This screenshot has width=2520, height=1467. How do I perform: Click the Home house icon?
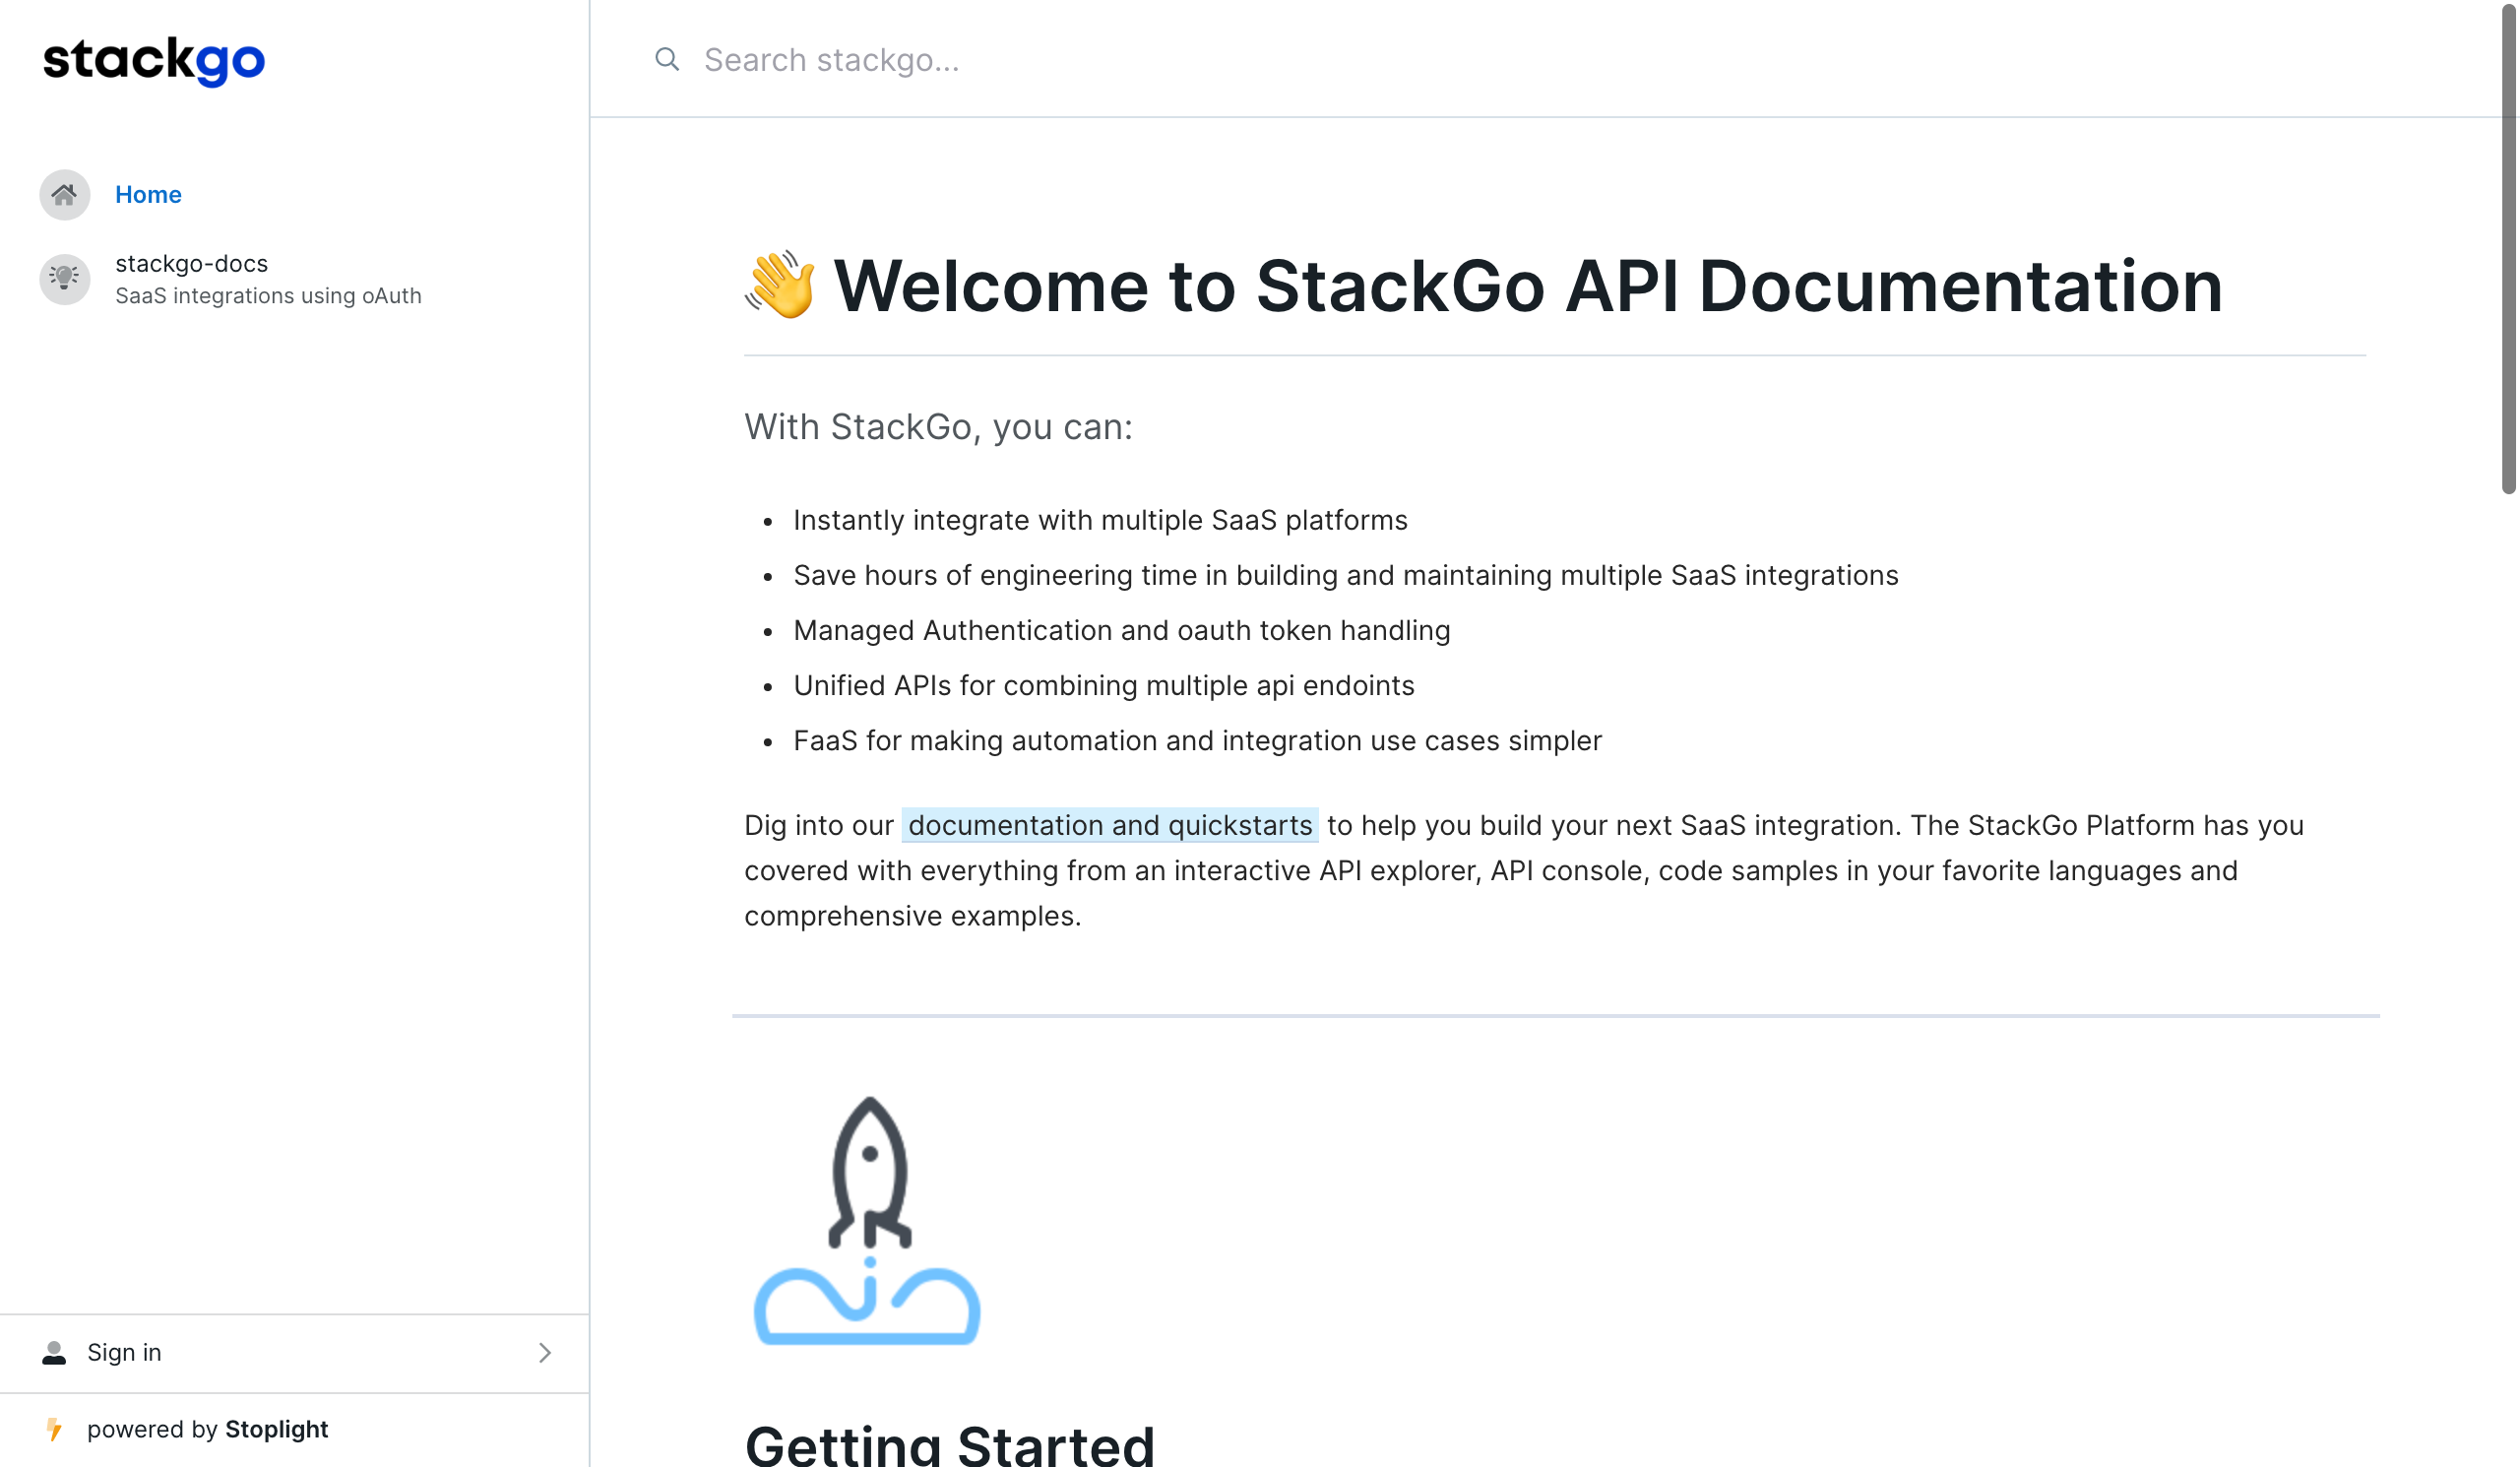65,194
